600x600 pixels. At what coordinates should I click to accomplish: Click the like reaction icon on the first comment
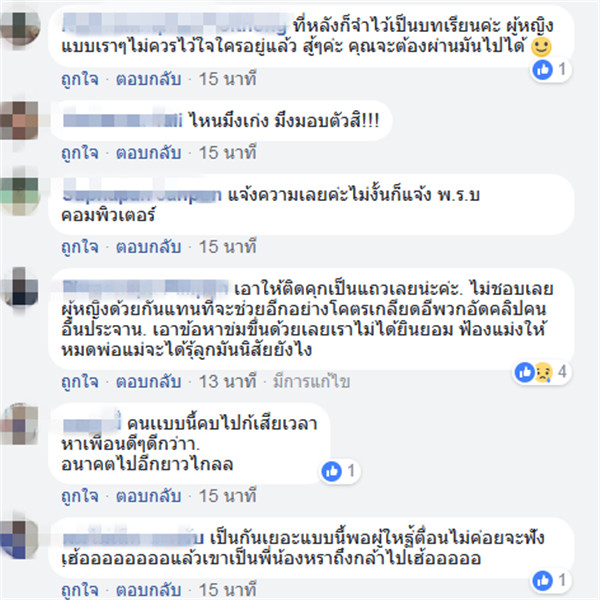tap(542, 70)
